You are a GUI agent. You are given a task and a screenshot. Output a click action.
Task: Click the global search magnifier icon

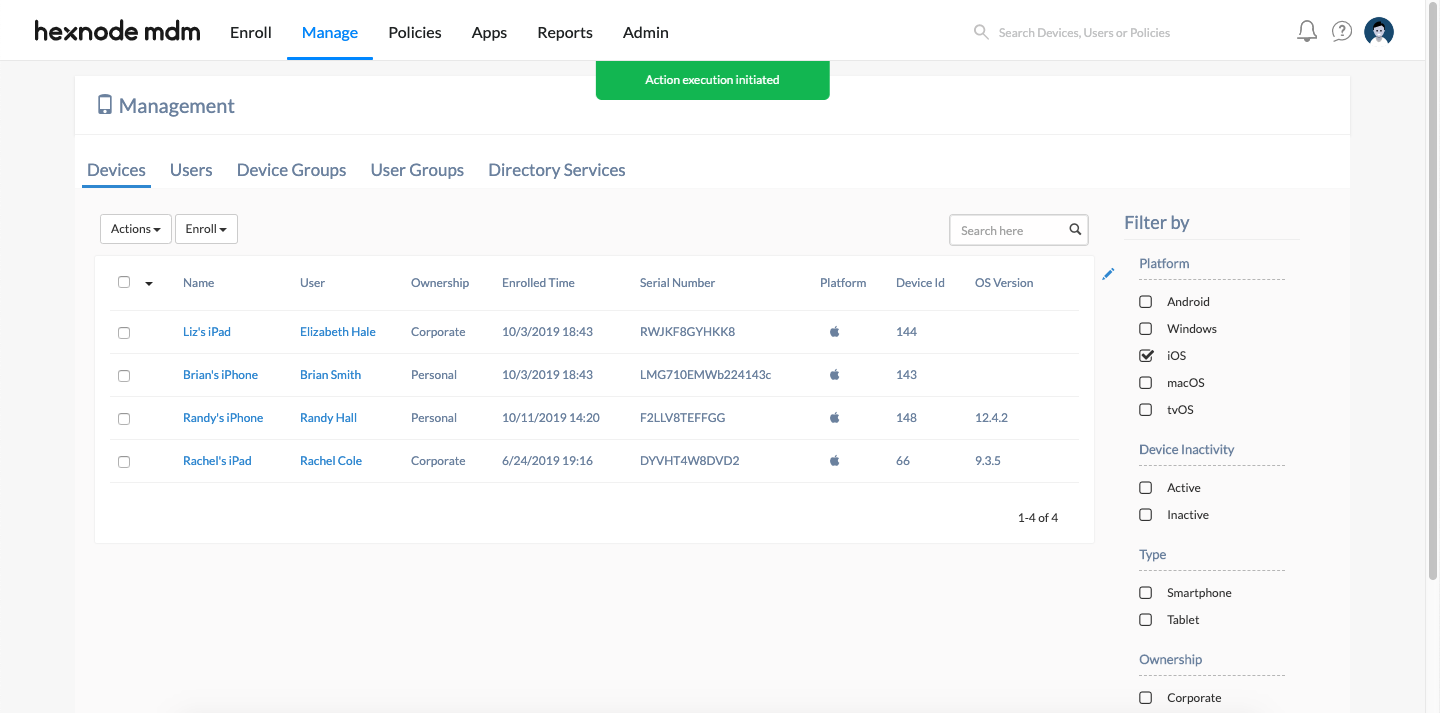pyautogui.click(x=981, y=32)
